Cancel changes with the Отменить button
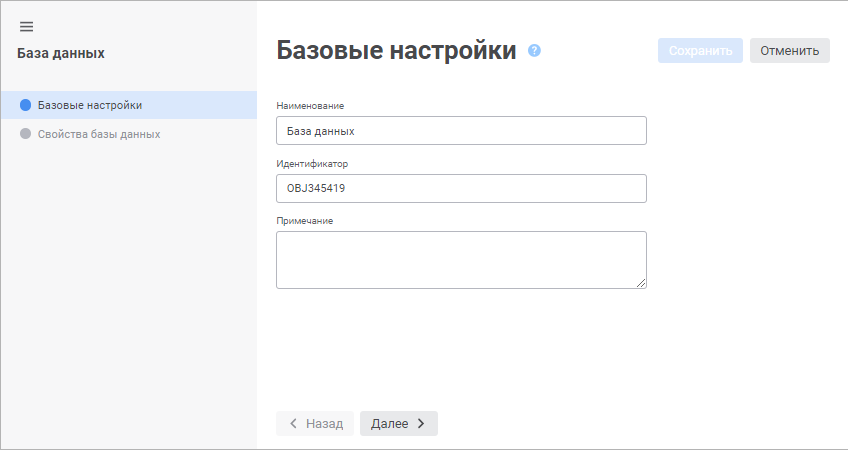Viewport: 848px width, 450px height. click(x=789, y=51)
